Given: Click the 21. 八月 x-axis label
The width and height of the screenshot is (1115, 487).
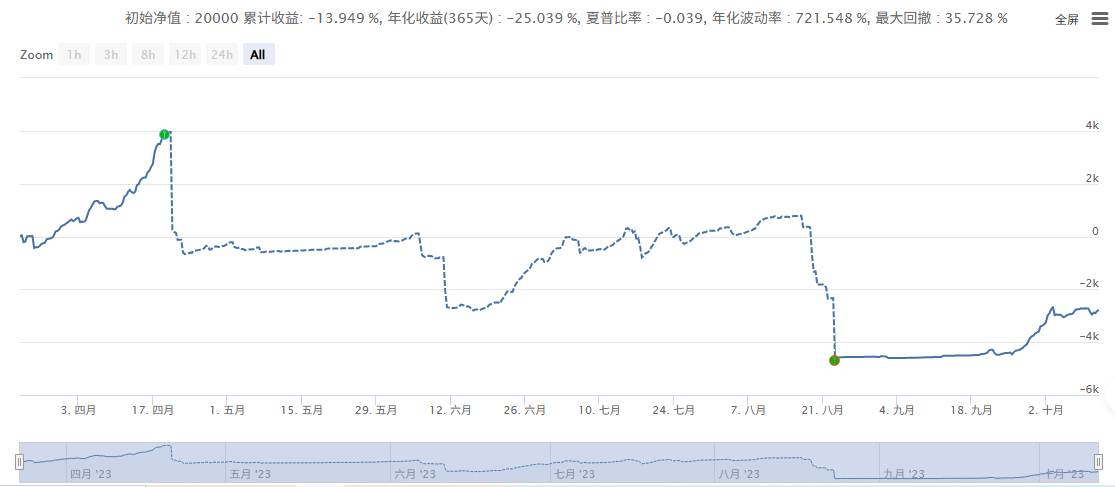Looking at the screenshot, I should pyautogui.click(x=823, y=410).
